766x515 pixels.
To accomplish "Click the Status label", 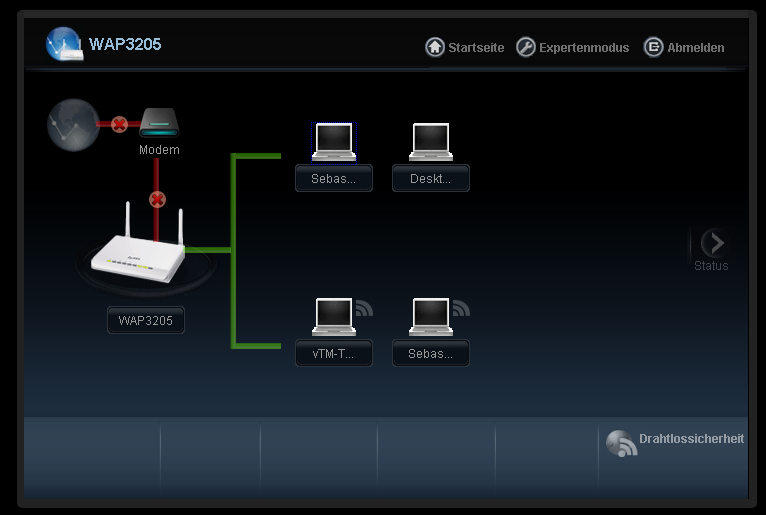I will point(711,266).
